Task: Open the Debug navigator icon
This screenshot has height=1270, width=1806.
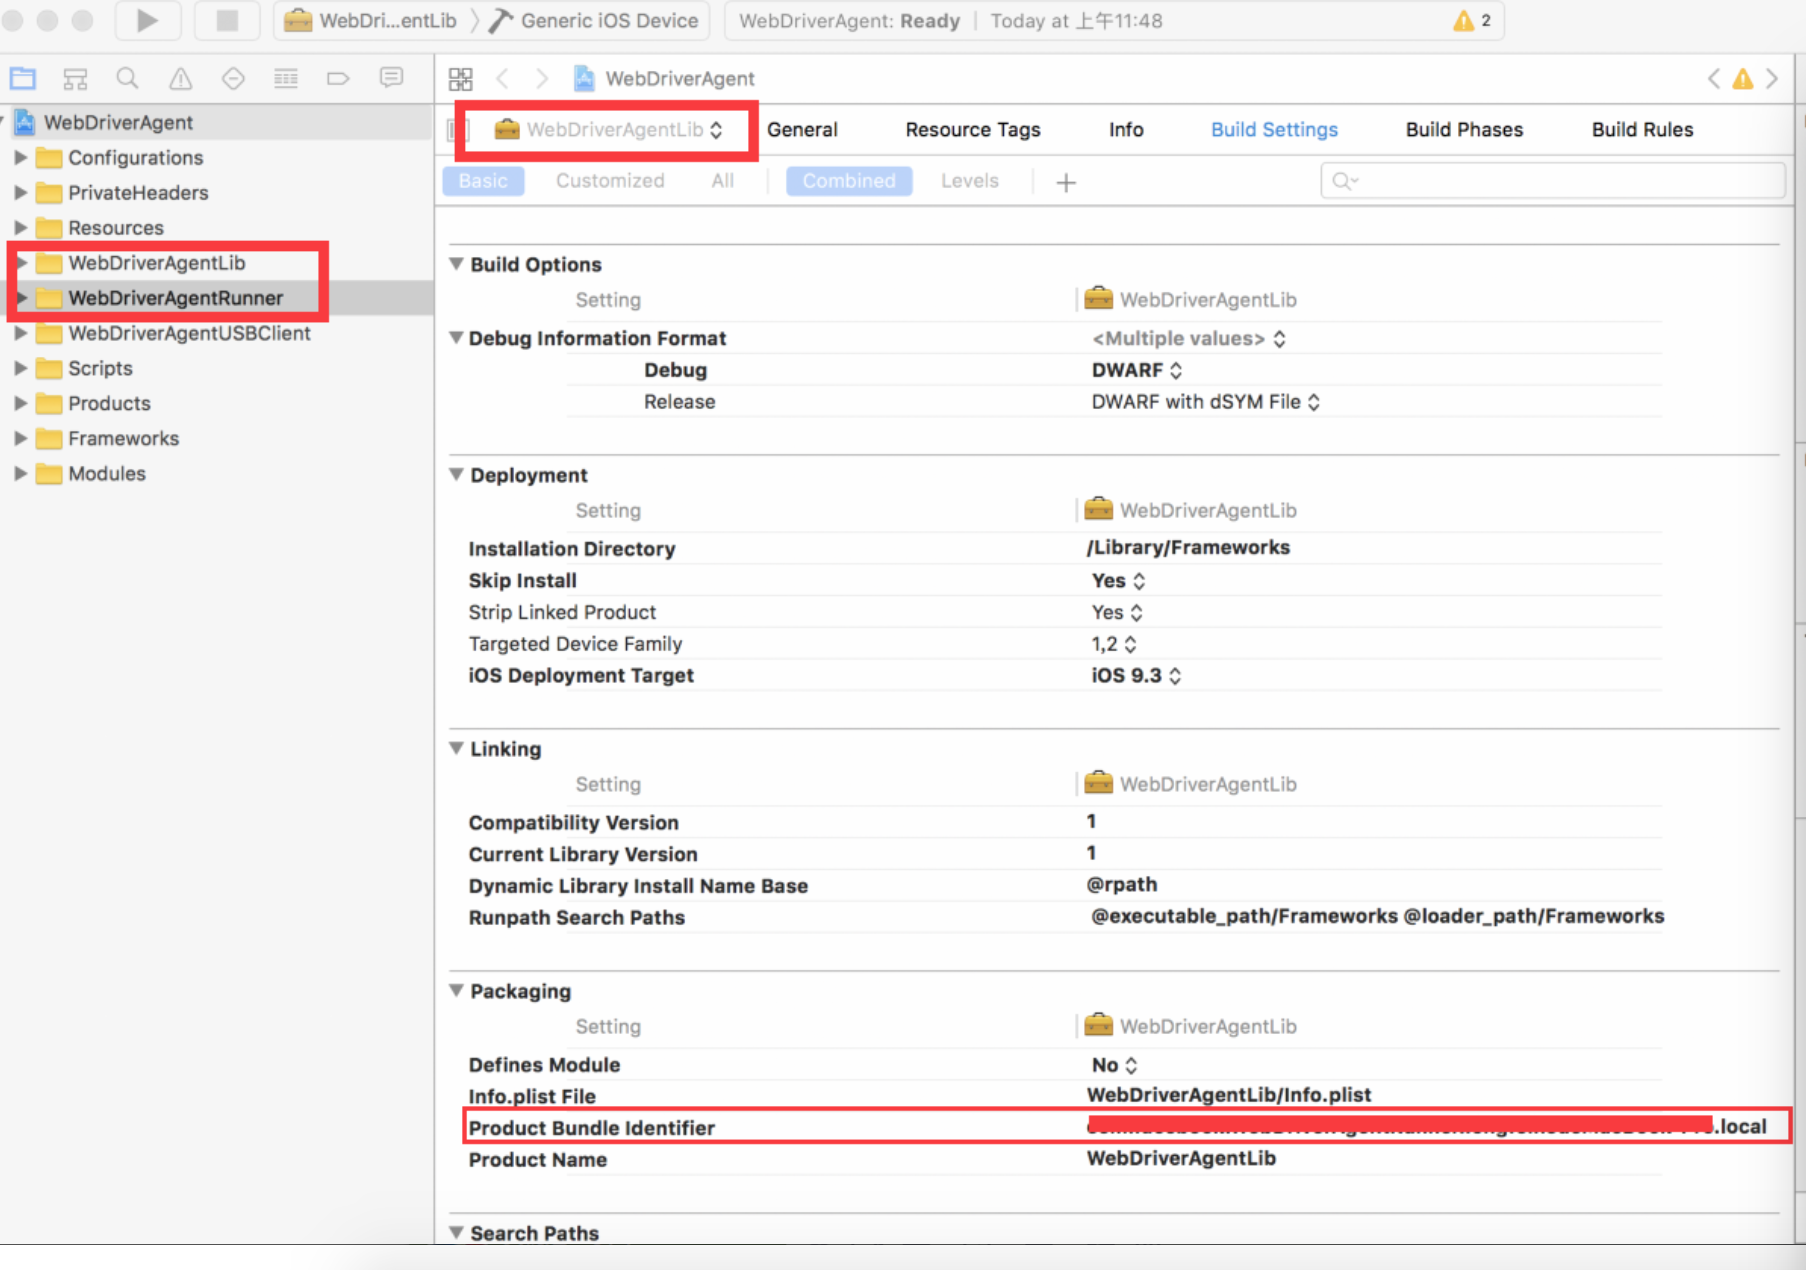Action: (x=286, y=78)
